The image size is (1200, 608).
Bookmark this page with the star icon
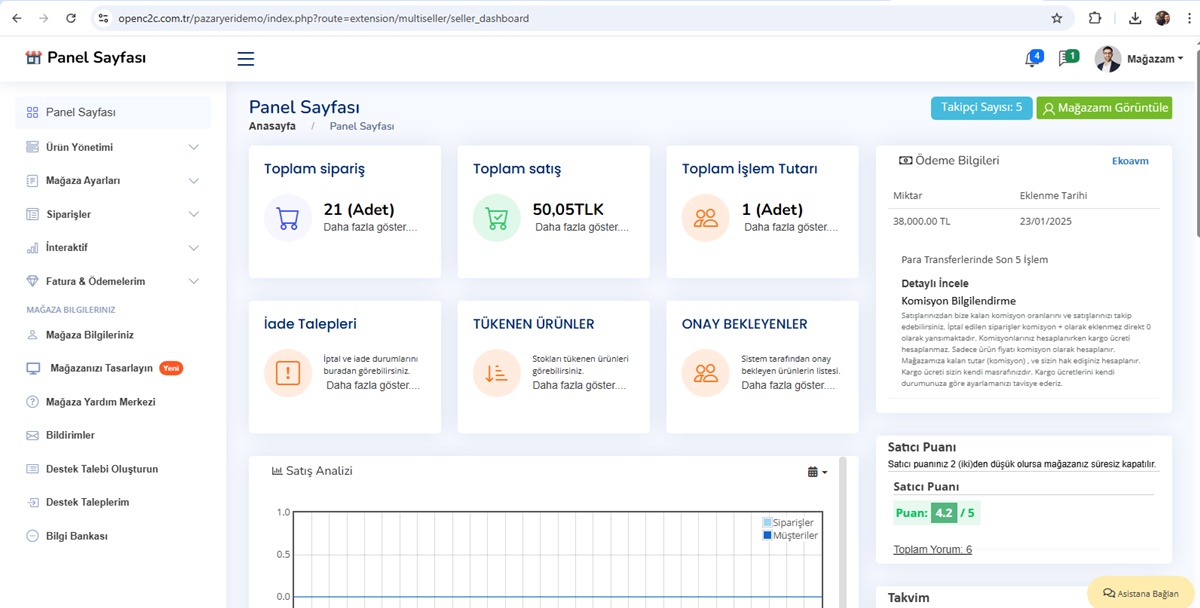point(1057,18)
